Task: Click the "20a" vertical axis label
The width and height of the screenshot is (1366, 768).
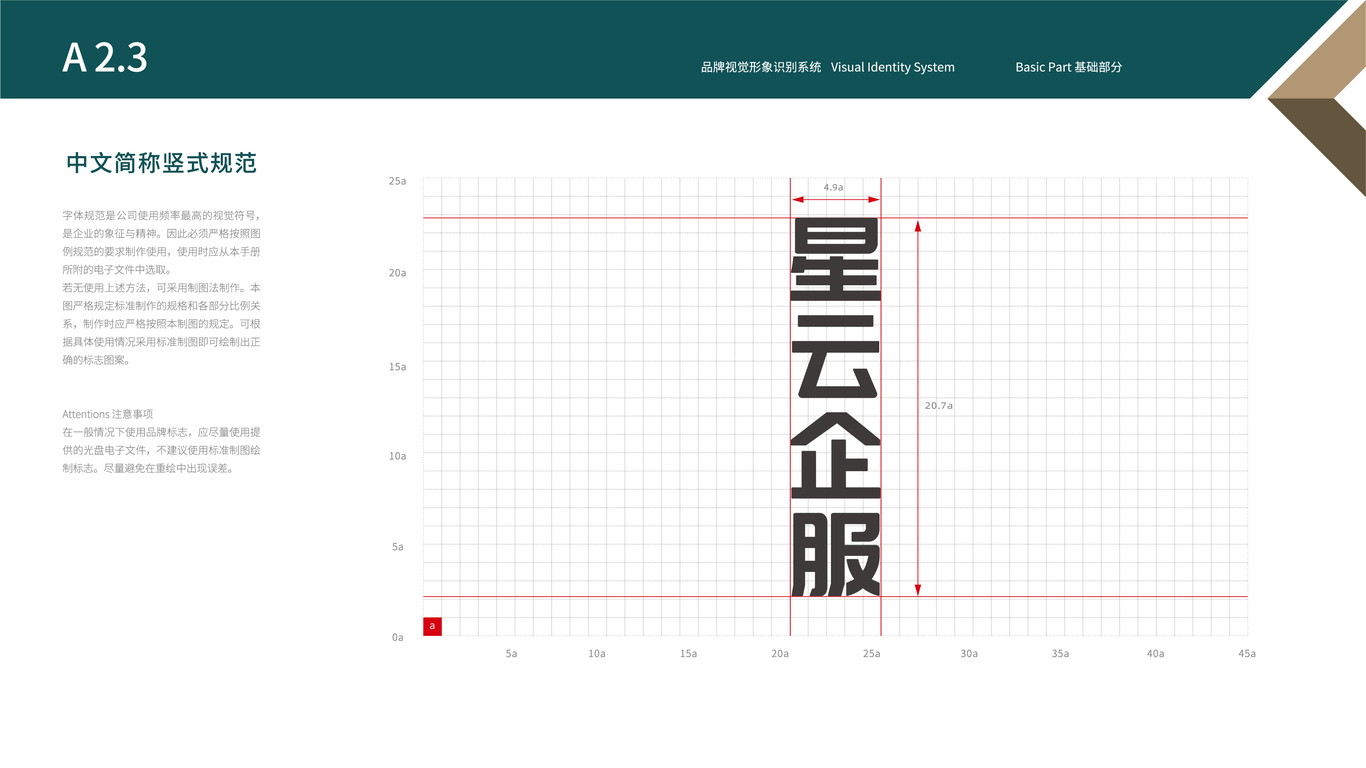Action: click(398, 272)
